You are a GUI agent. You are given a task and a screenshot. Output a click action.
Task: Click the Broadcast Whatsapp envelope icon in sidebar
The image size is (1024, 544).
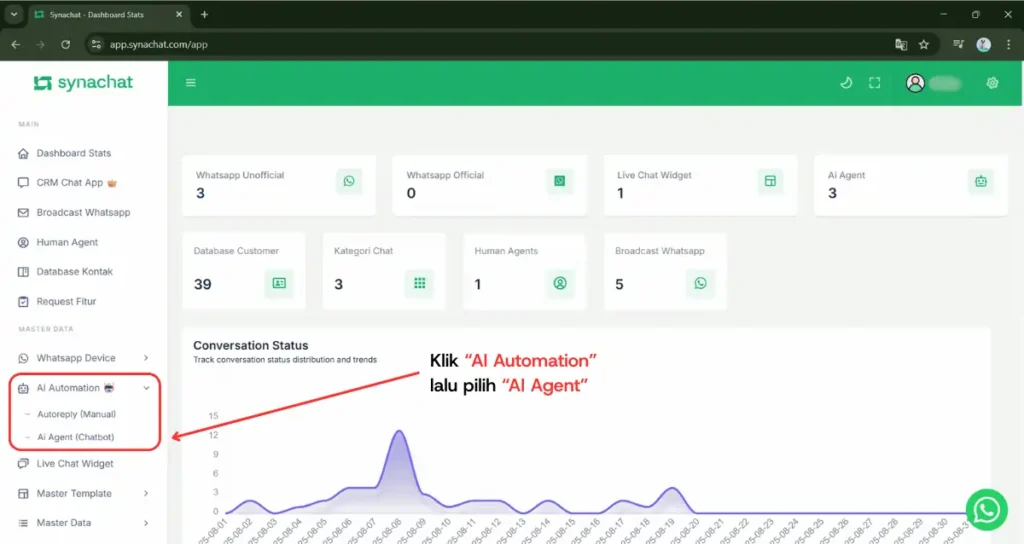[x=23, y=212]
